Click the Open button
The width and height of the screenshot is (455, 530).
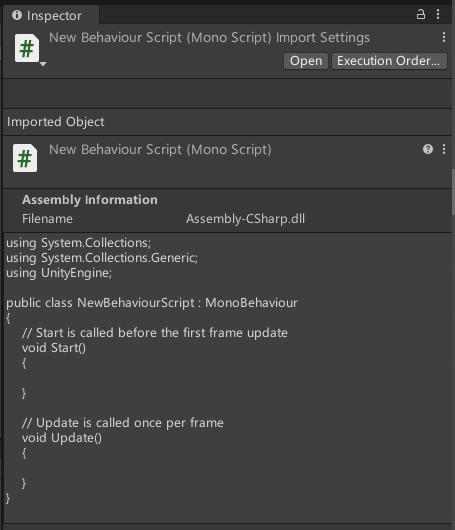pos(306,61)
